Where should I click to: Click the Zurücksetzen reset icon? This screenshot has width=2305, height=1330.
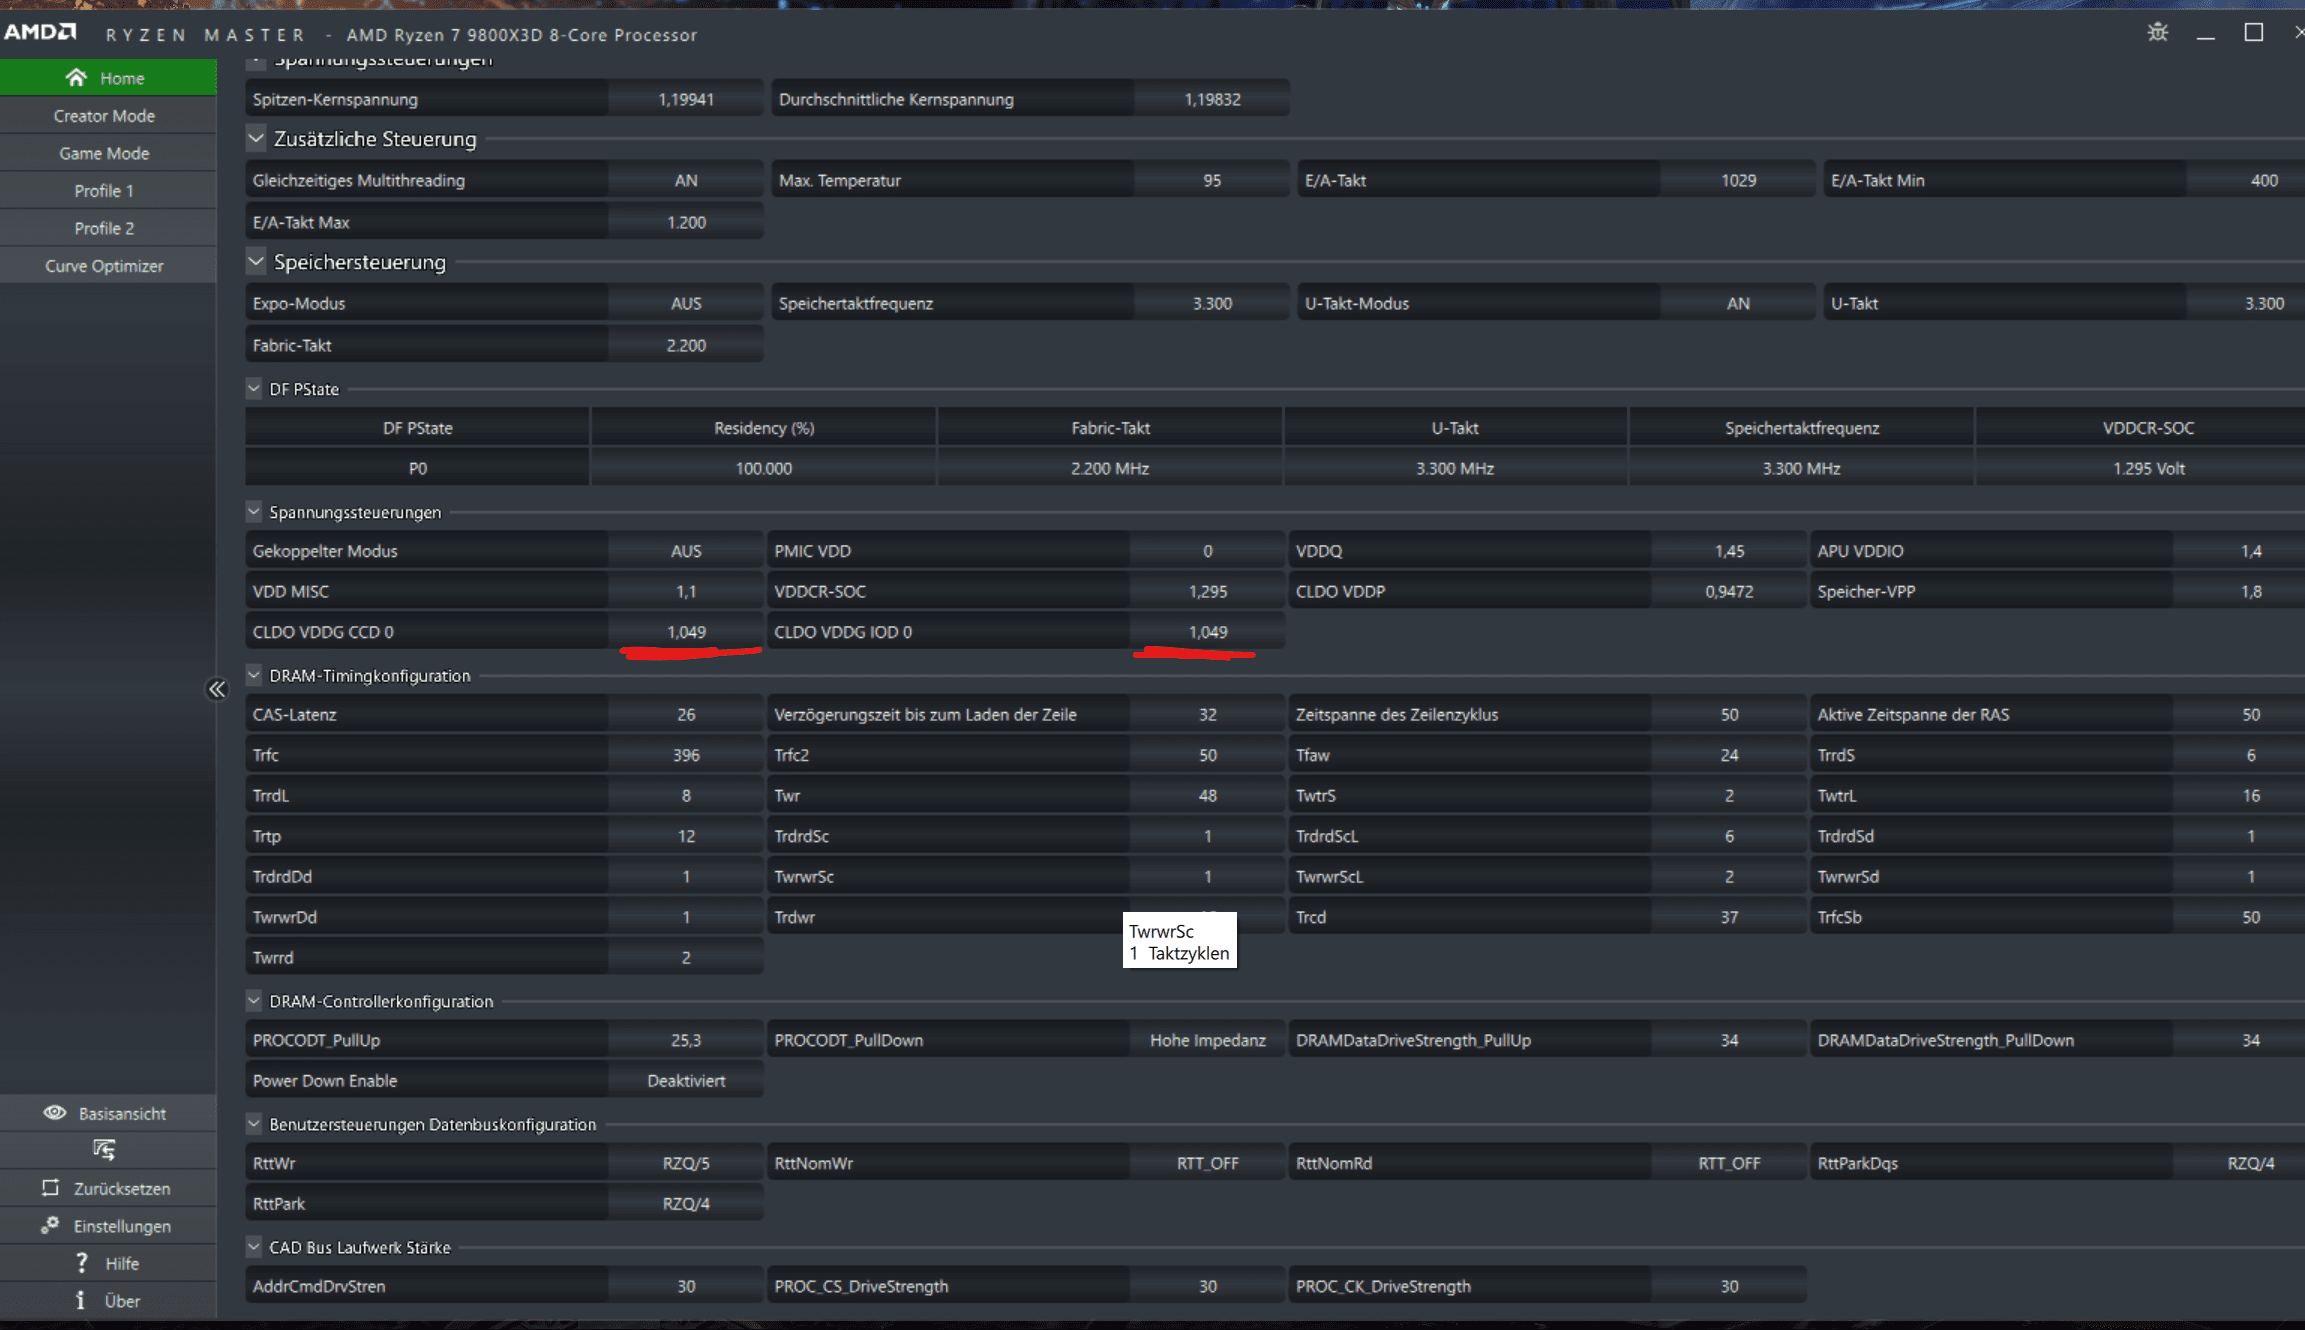(50, 1188)
